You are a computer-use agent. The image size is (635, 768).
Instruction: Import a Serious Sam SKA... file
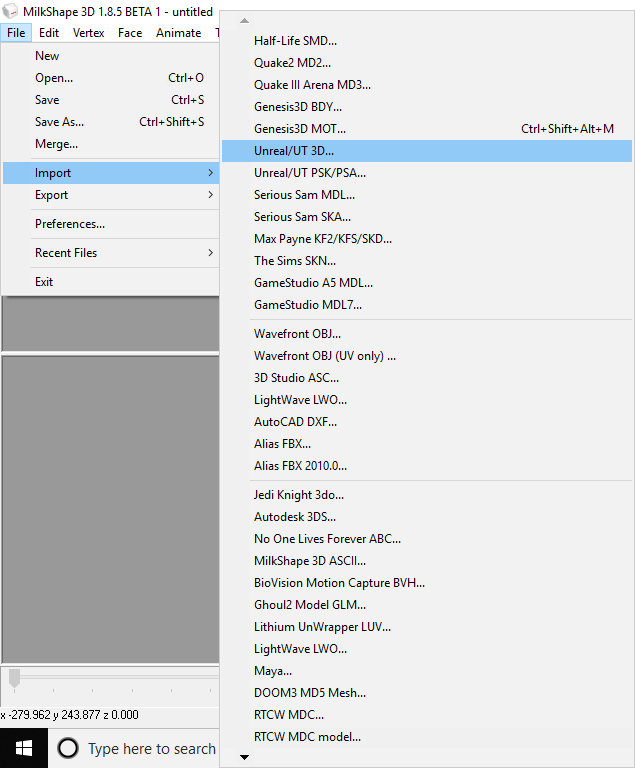(x=427, y=216)
